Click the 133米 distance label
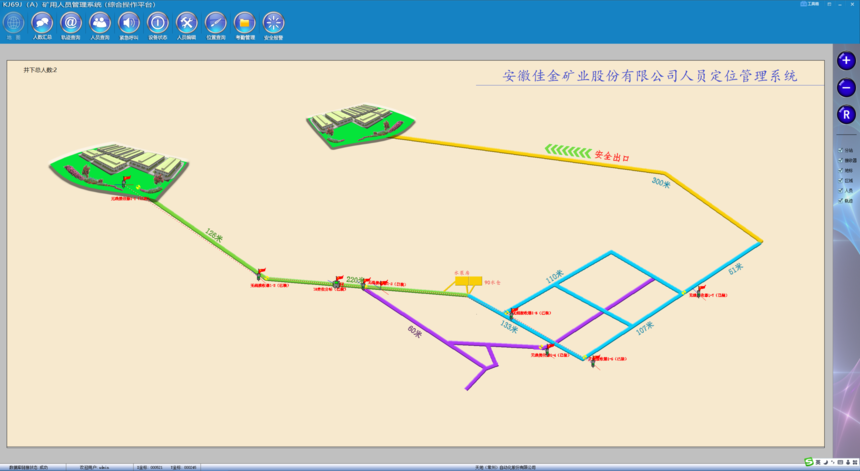 click(x=509, y=327)
